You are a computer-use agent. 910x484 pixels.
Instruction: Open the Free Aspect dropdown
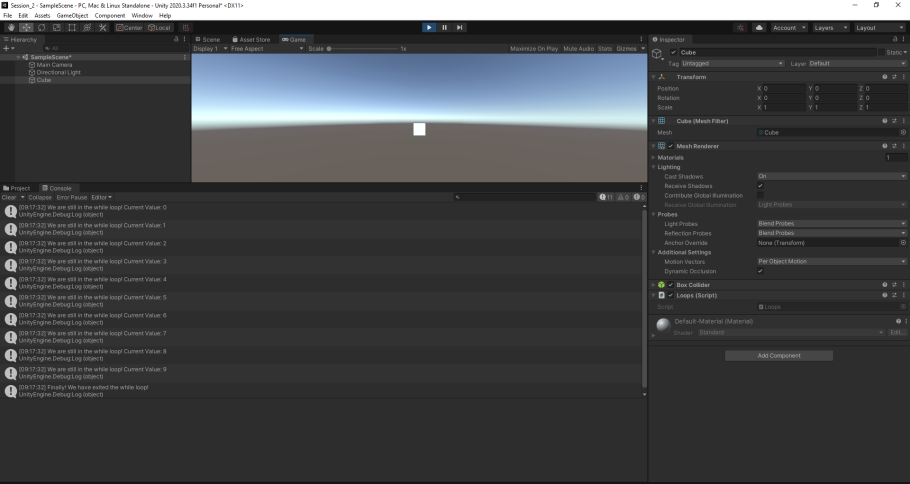267,49
